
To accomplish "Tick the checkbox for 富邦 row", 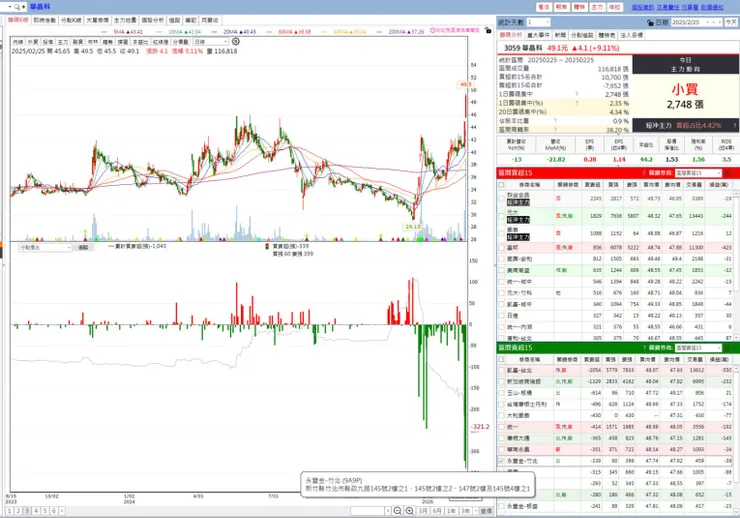I will 501,247.
